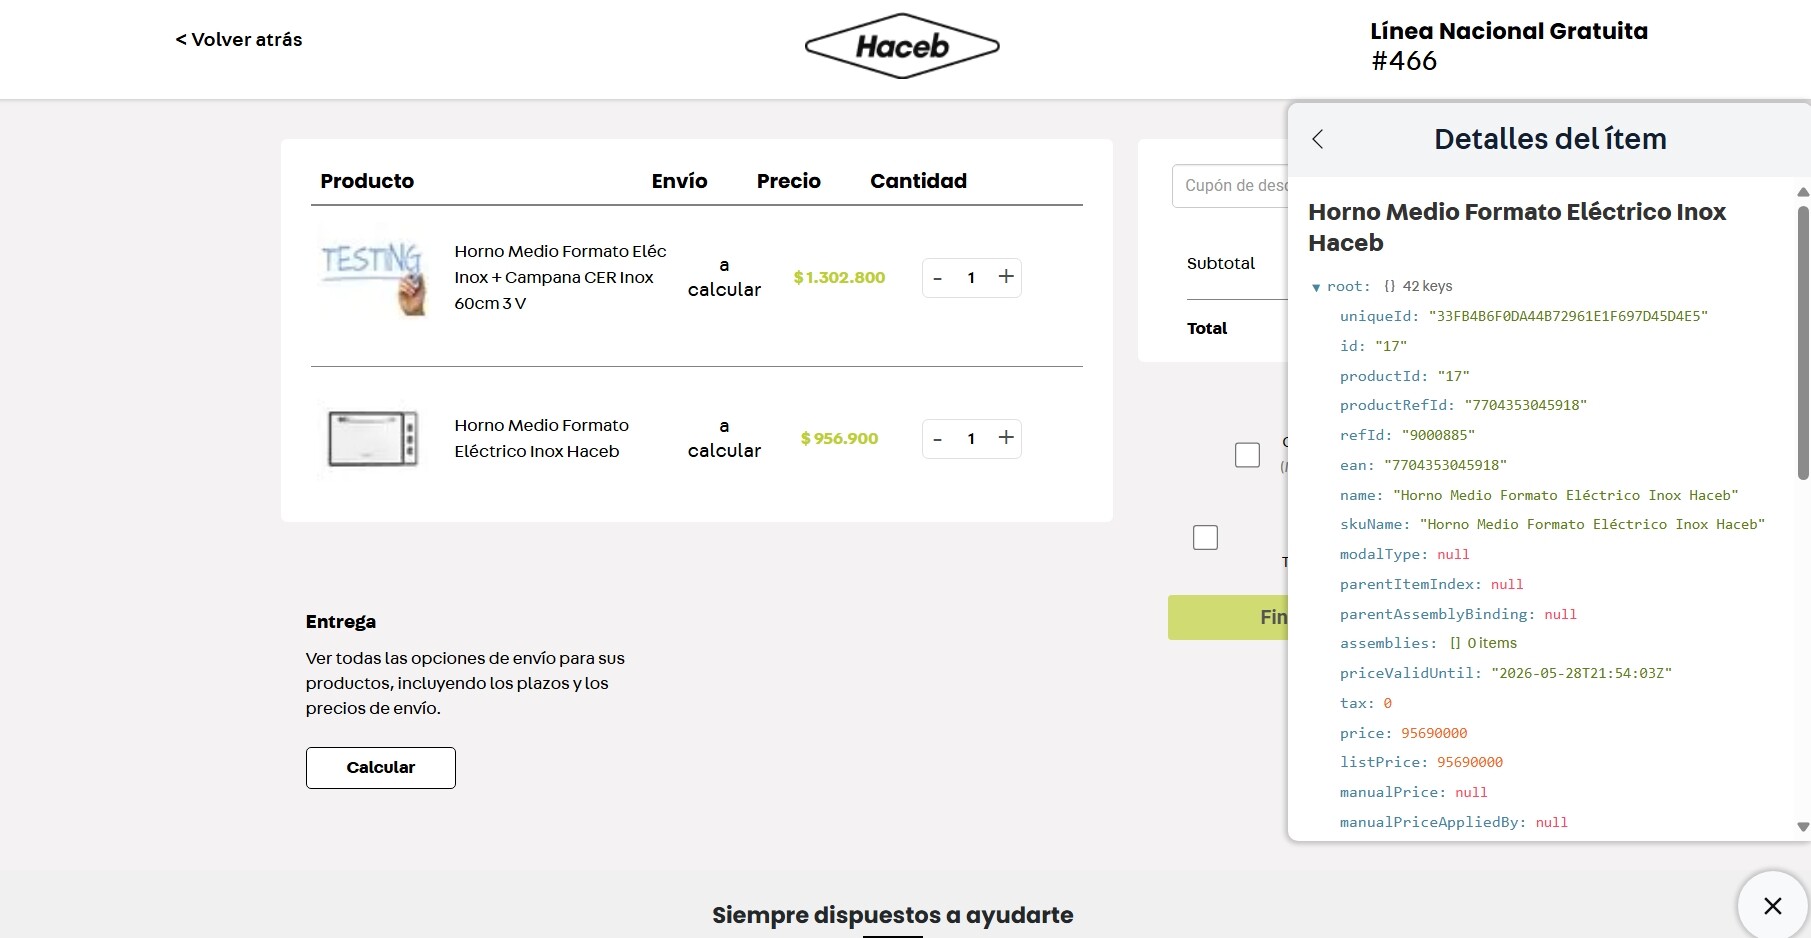Toggle the upper checkbox near Total section
This screenshot has width=1811, height=938.
coord(1247,455)
